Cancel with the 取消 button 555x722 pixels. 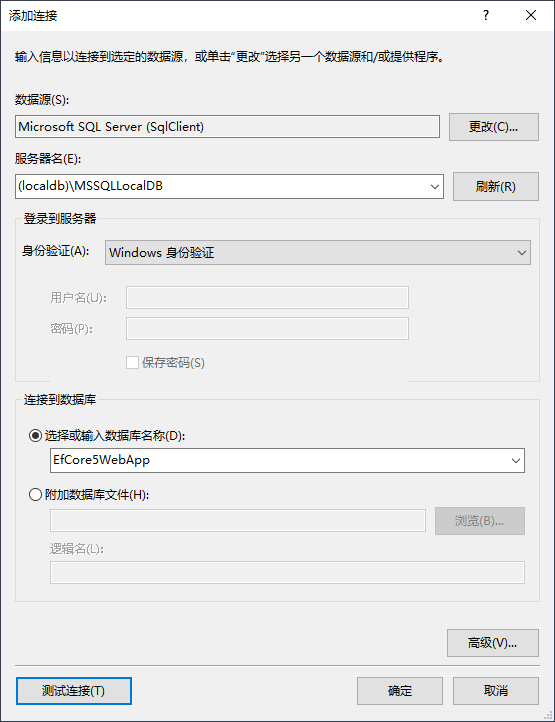(496, 691)
